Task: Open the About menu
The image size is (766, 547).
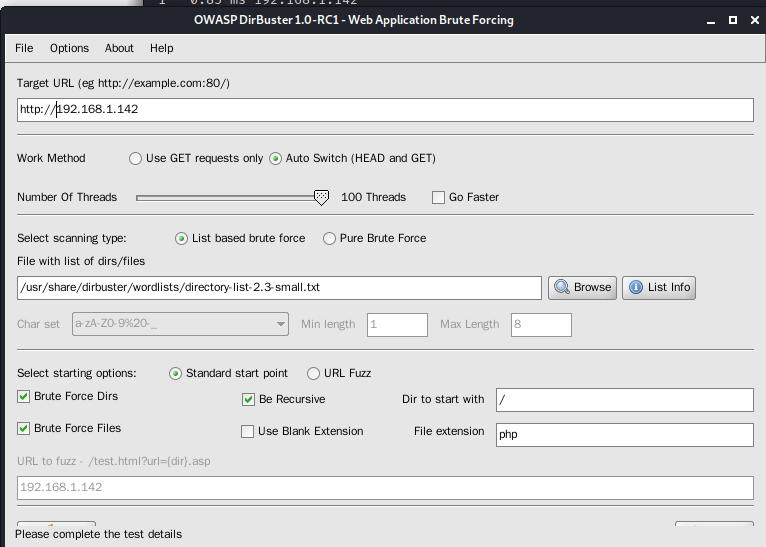Action: [x=119, y=48]
